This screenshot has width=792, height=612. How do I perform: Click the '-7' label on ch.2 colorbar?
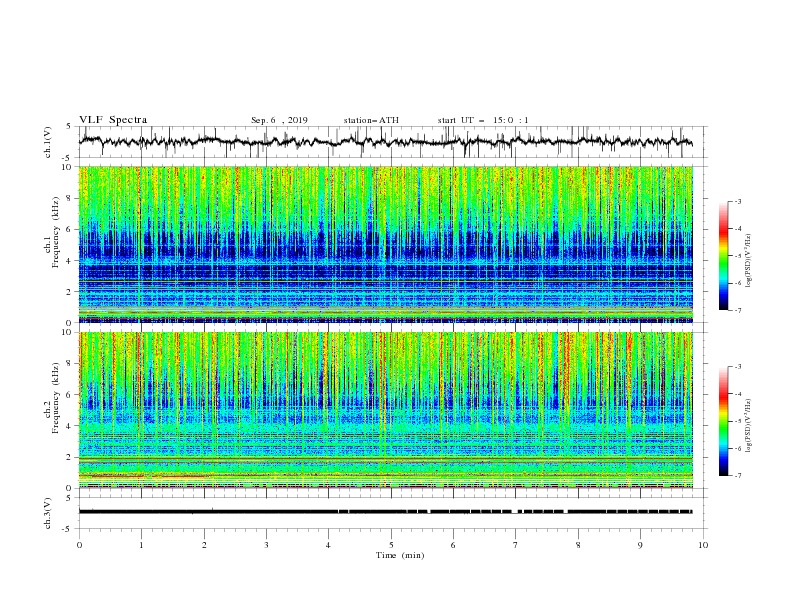coord(738,476)
